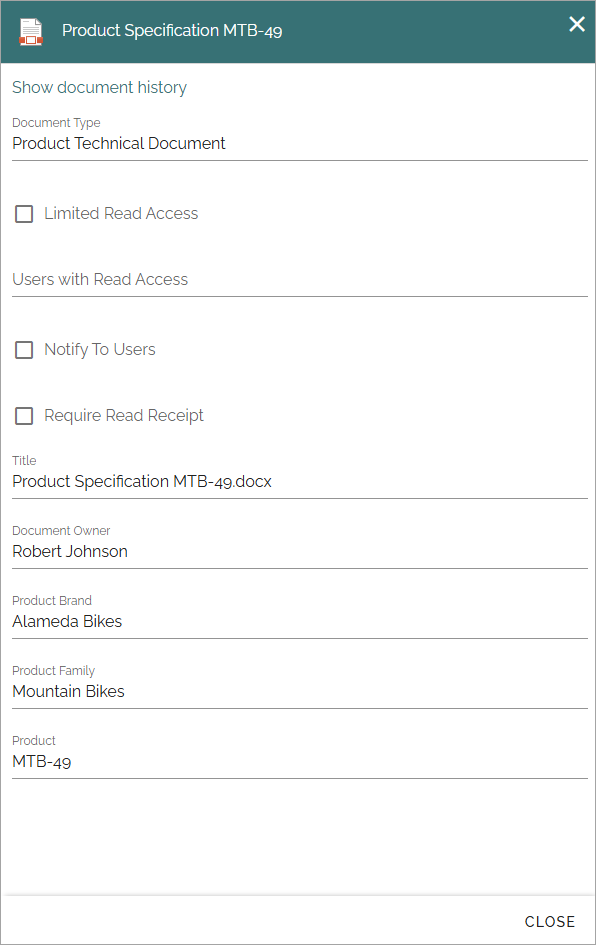Click the Product Specification MTB-49.docx title field
The width and height of the screenshot is (596, 945).
(300, 482)
